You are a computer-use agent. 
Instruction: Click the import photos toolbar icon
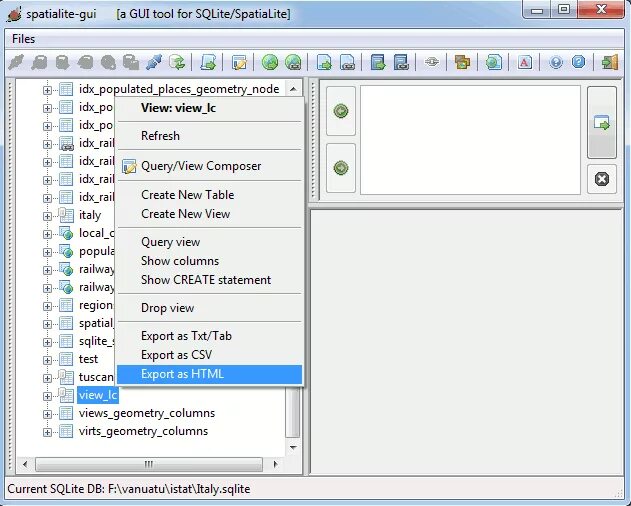(462, 62)
